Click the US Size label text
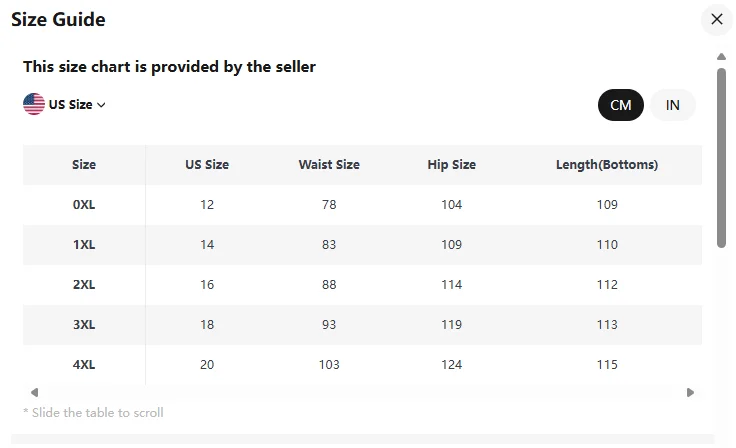The width and height of the screenshot is (736, 448). pos(70,104)
